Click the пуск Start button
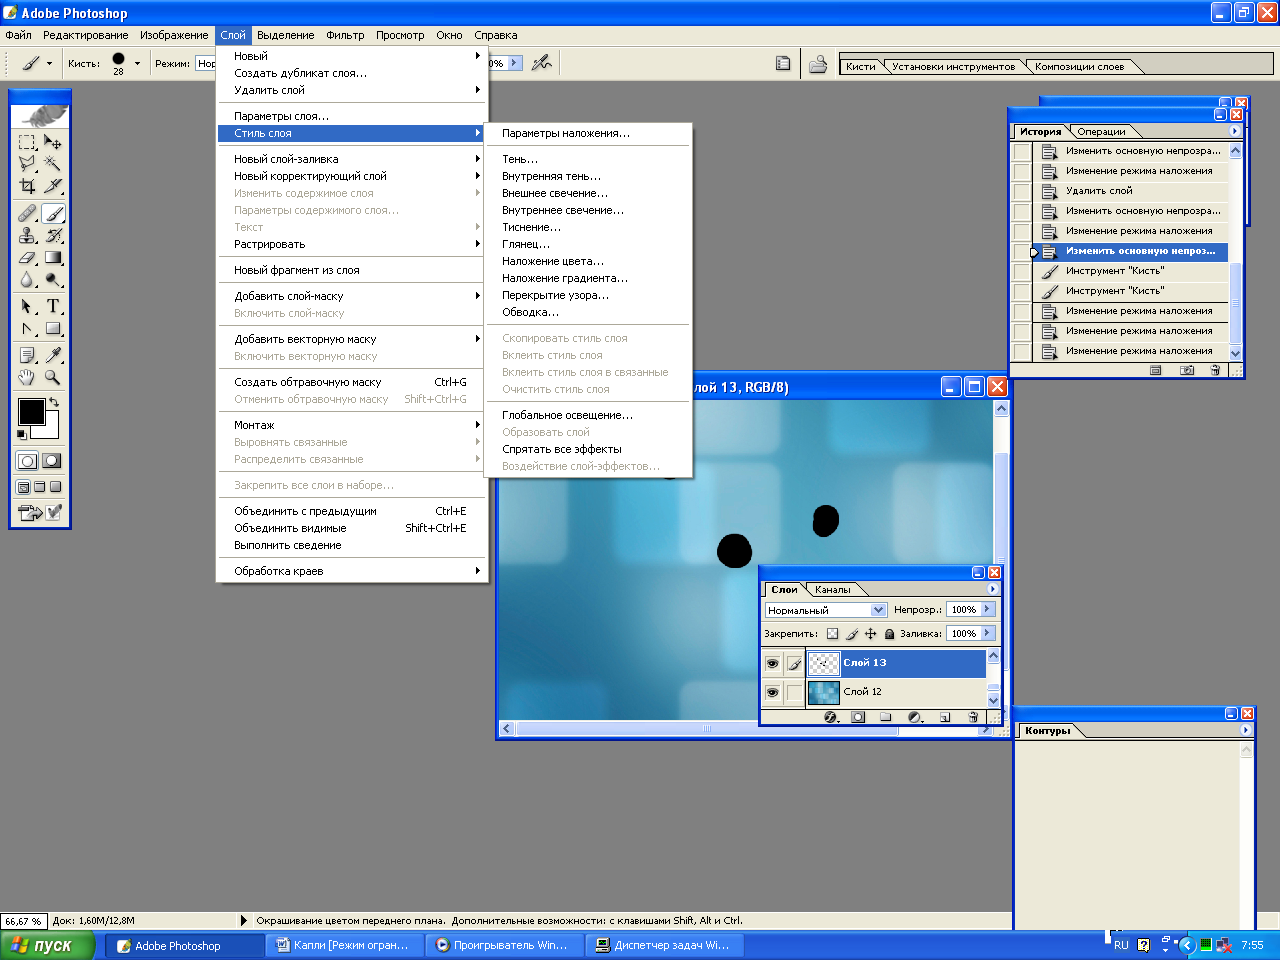This screenshot has height=960, width=1280. 48,945
